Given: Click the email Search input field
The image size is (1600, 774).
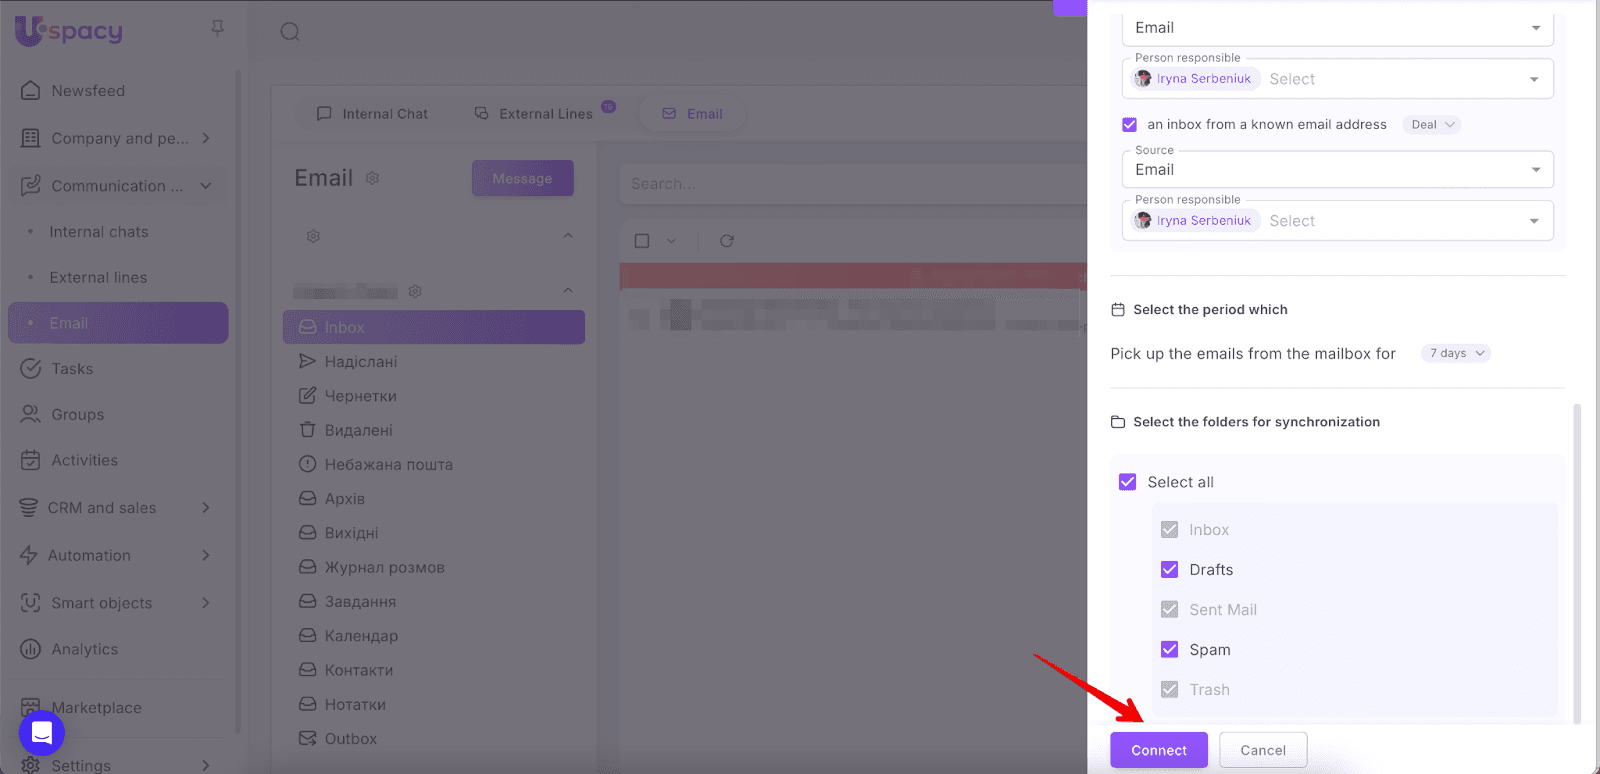Looking at the screenshot, I should tap(850, 184).
